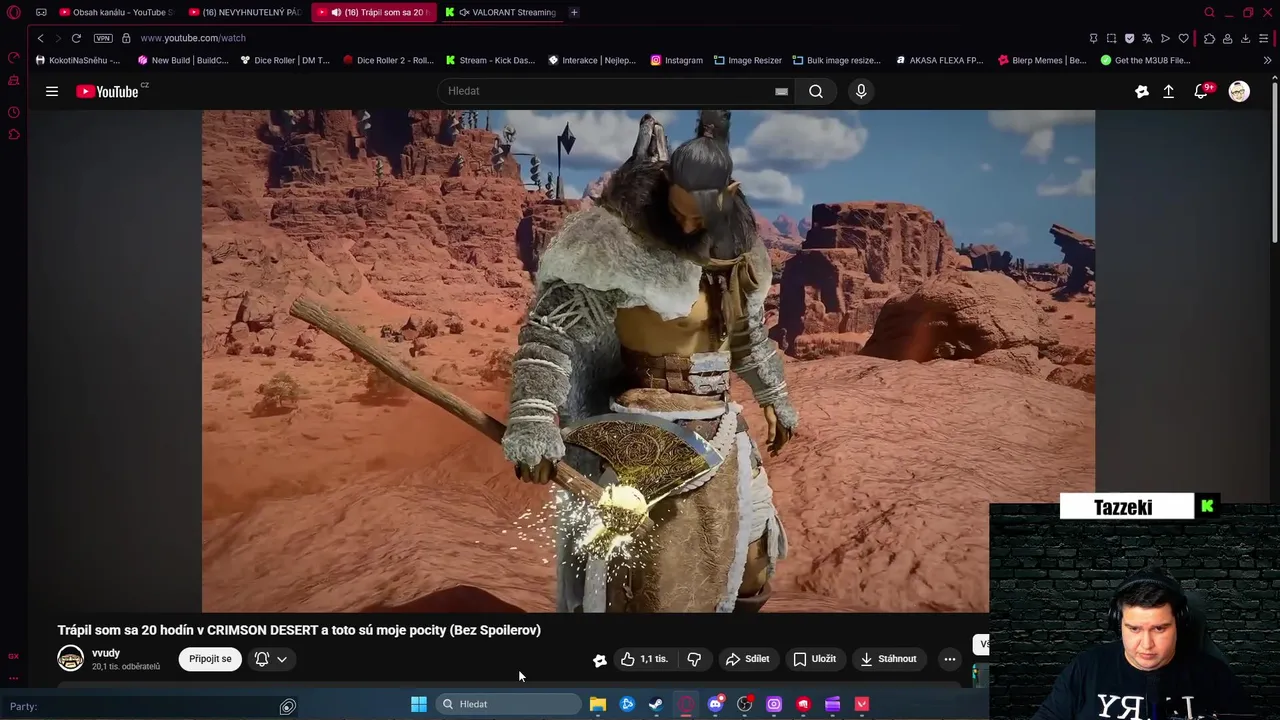Open browser downloads icon
The width and height of the screenshot is (1280, 720).
[x=1245, y=38]
